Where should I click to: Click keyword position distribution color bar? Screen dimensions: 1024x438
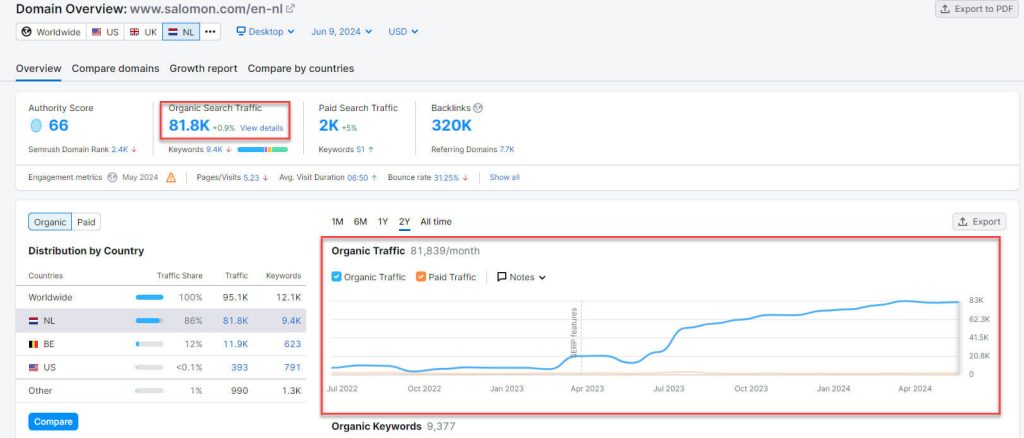(263, 149)
